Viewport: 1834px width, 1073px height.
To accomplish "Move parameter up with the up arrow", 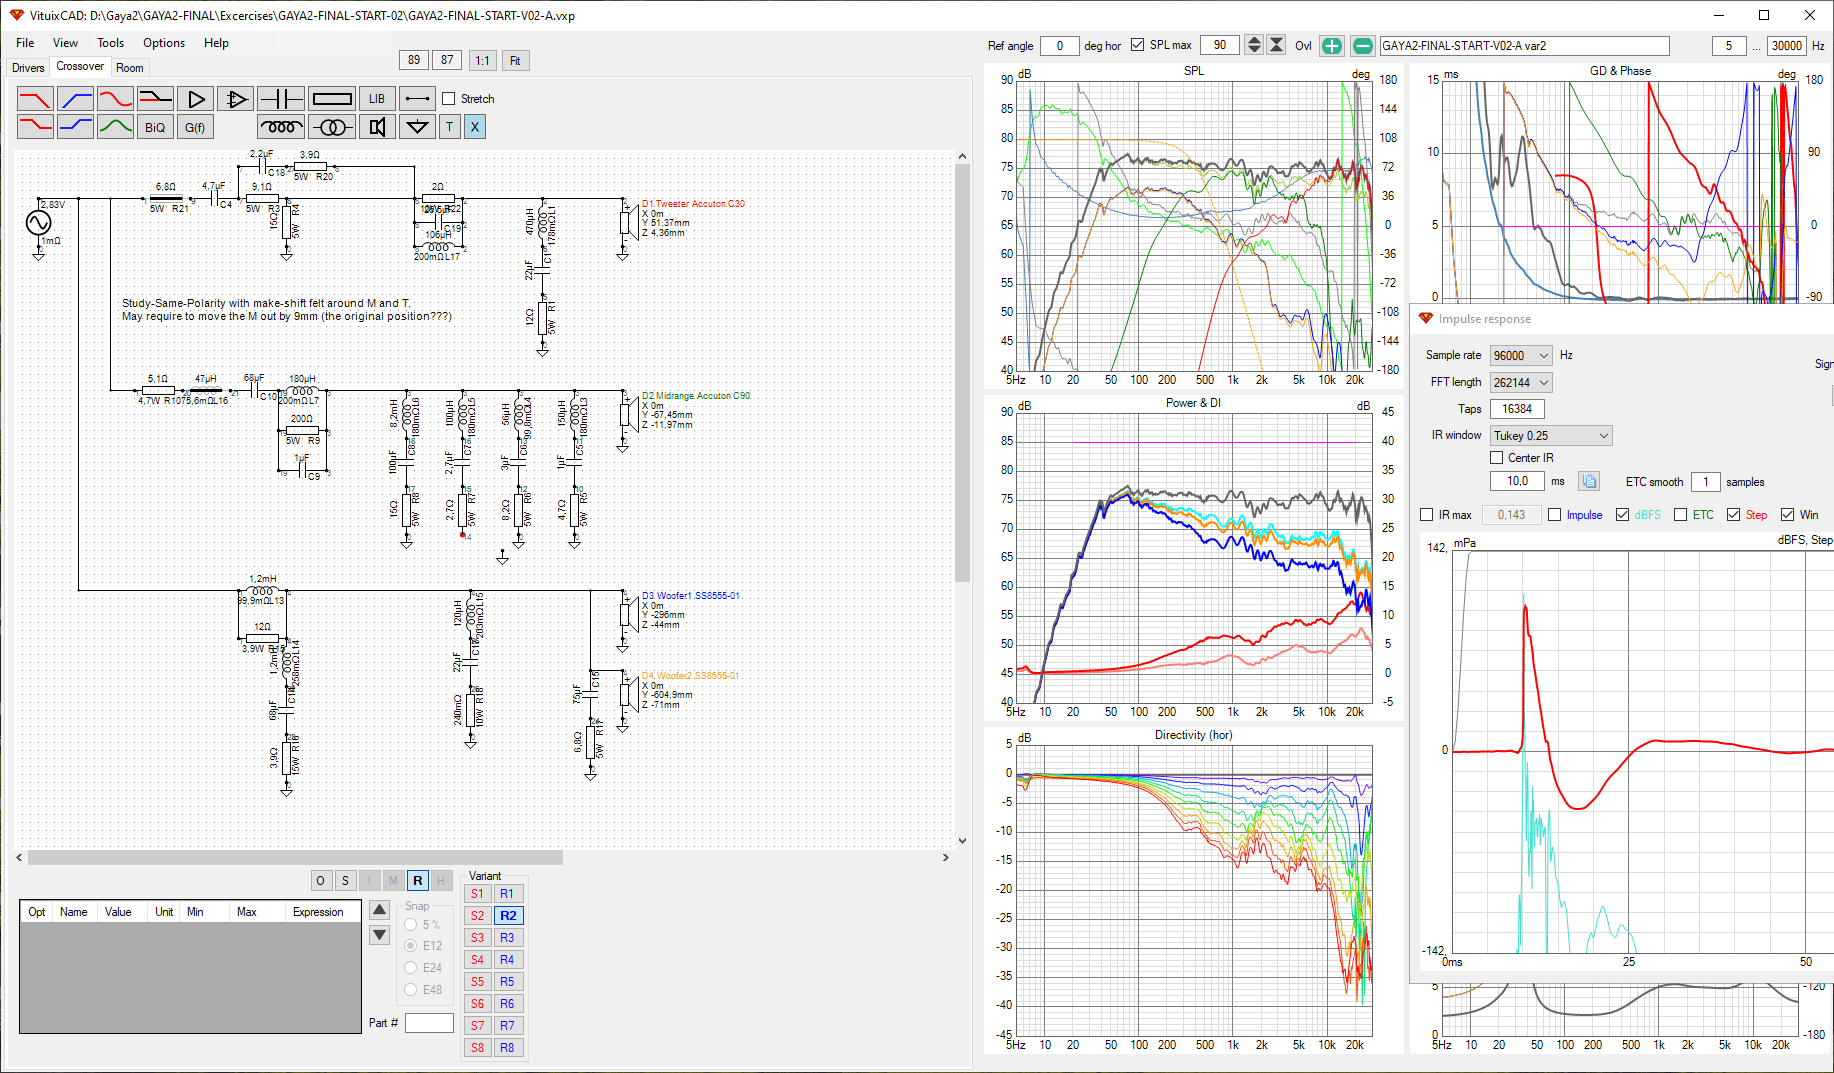I will point(379,910).
